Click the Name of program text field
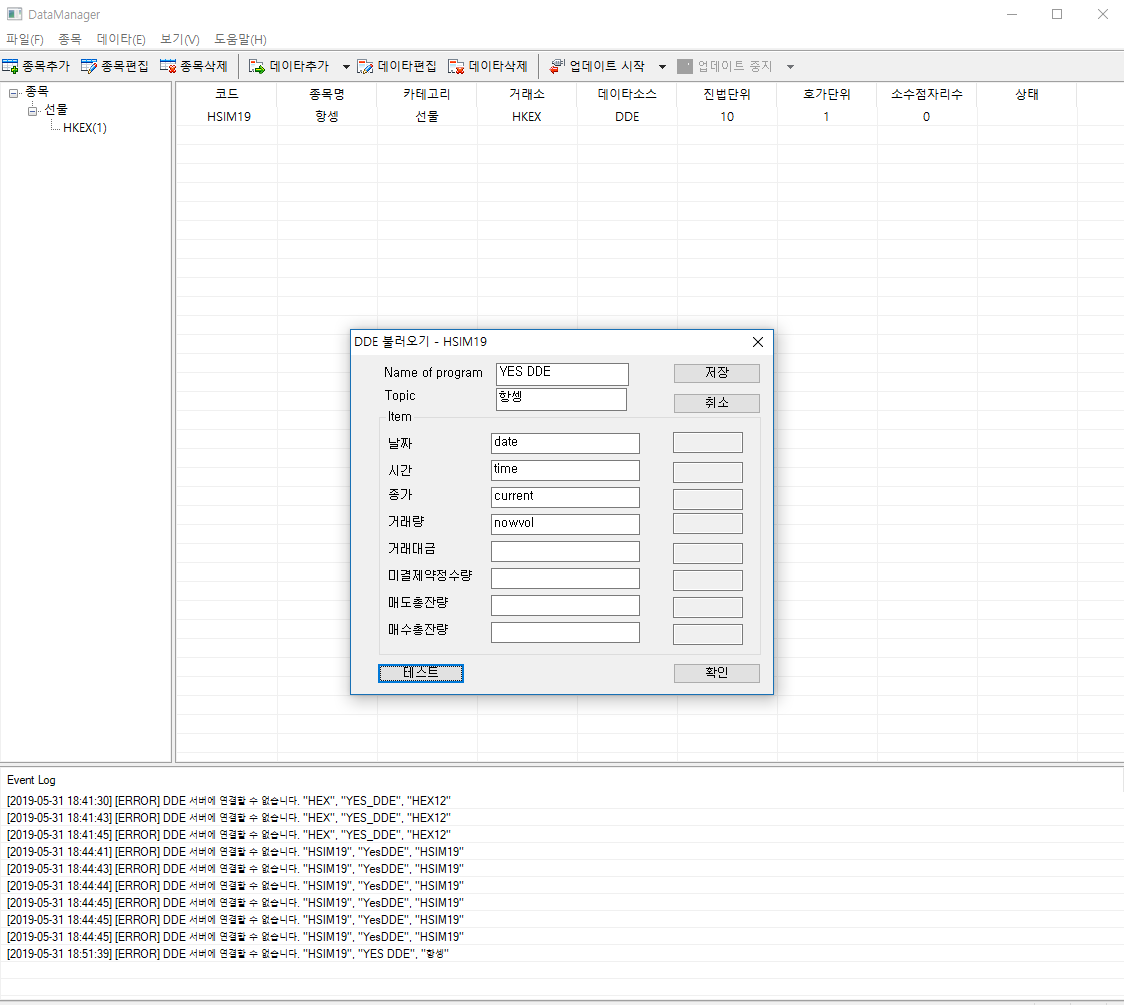 (562, 373)
